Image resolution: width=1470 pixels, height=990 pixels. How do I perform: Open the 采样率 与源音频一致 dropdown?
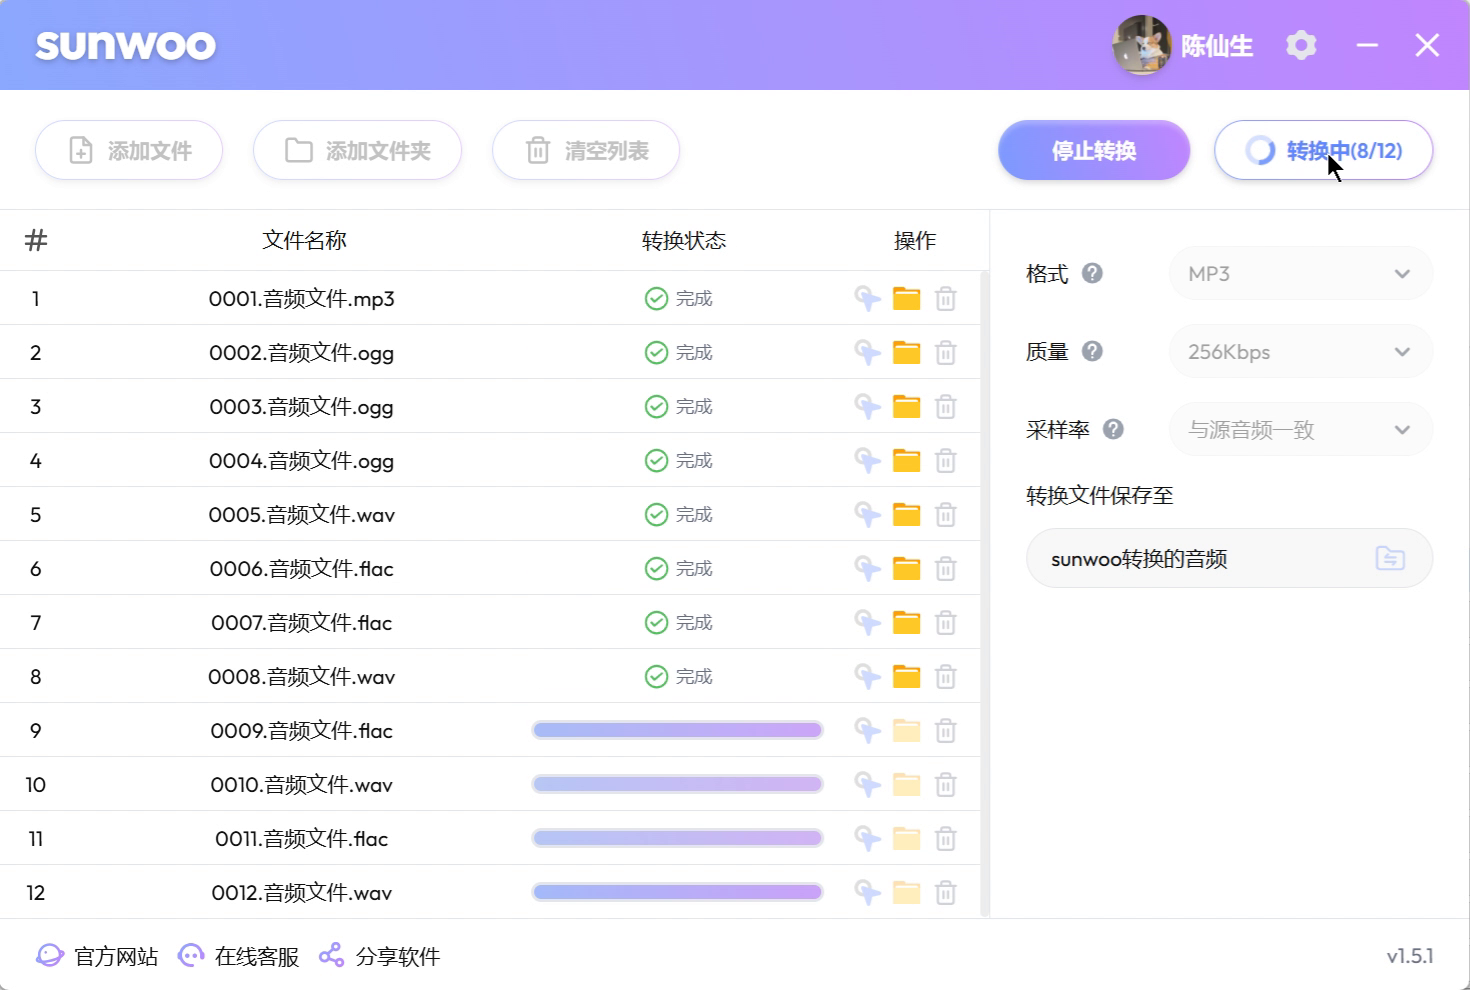(1301, 429)
